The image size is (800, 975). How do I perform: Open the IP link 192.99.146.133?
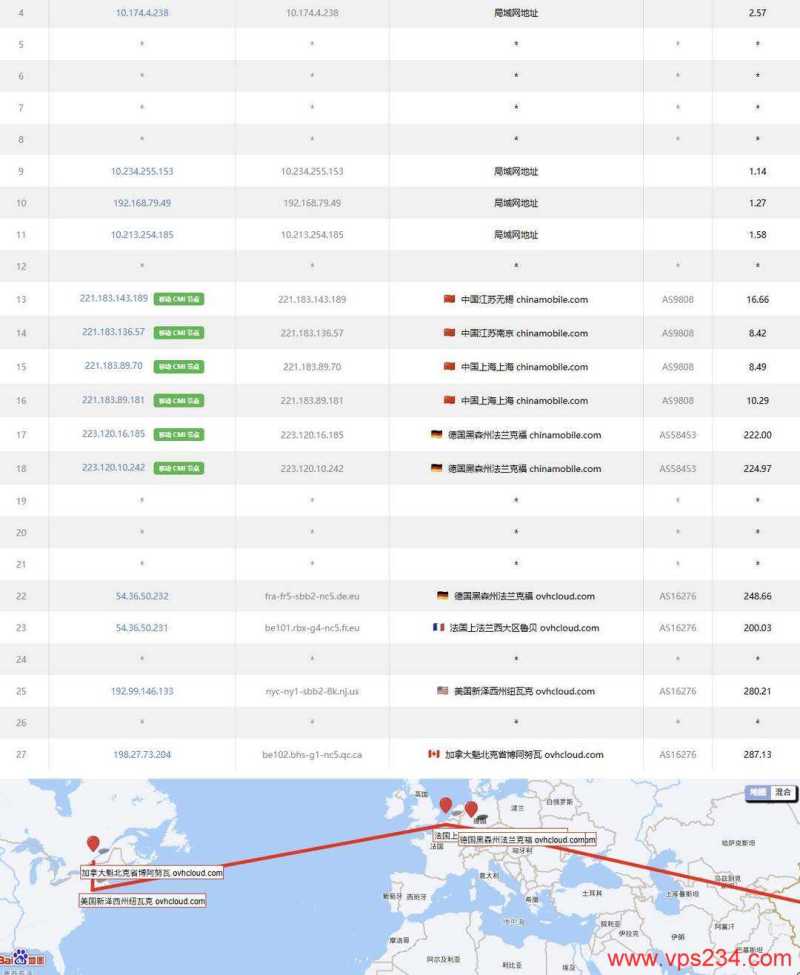tap(141, 690)
